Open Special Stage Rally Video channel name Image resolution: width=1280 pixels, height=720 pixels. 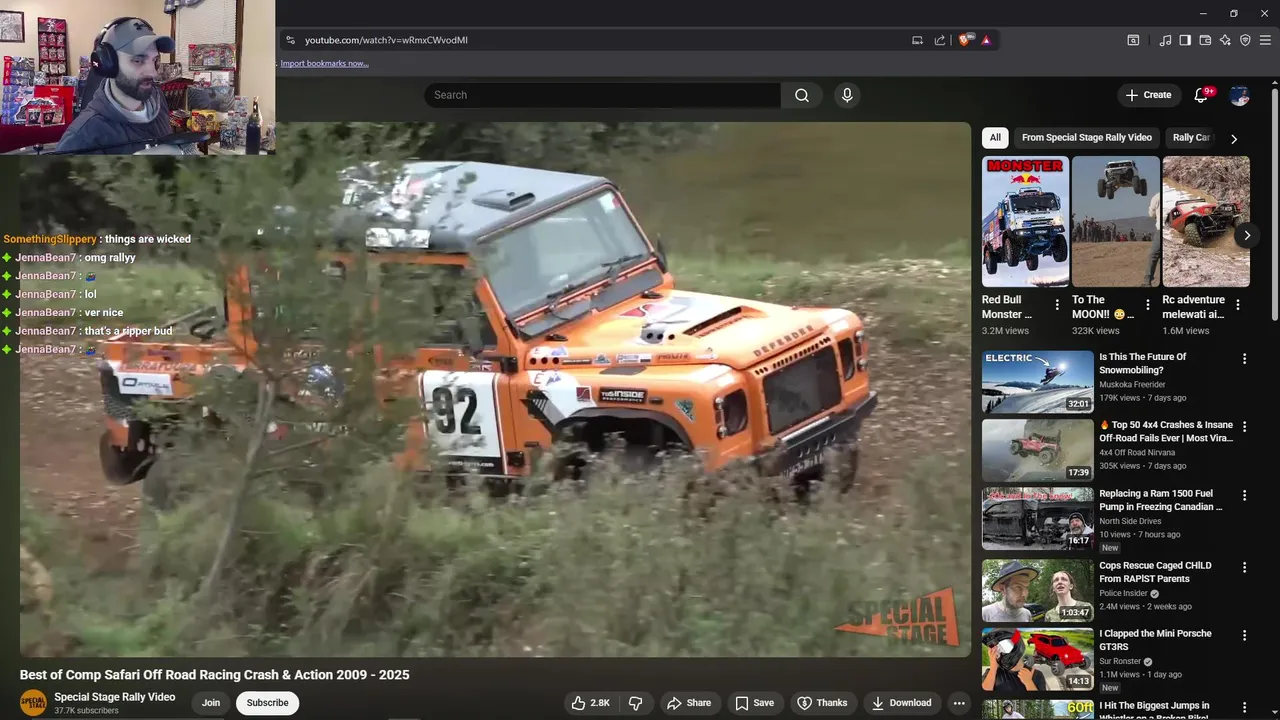coord(114,697)
